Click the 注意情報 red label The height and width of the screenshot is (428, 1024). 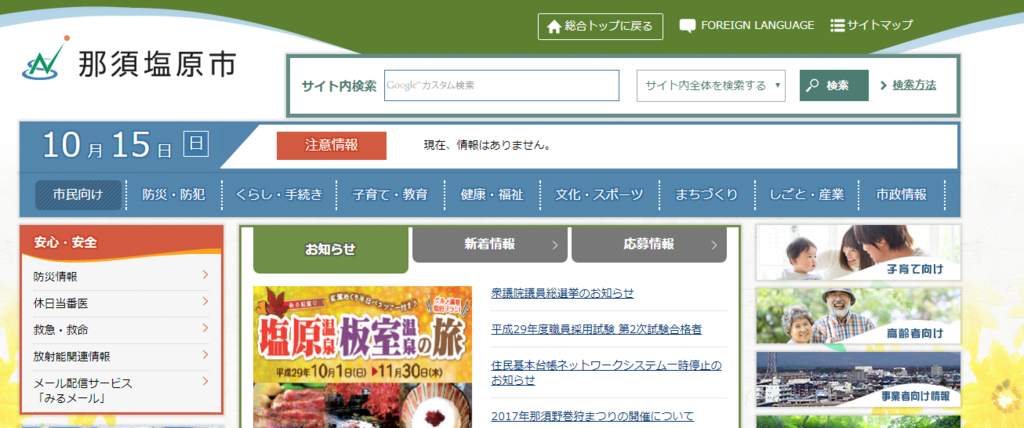(x=331, y=146)
